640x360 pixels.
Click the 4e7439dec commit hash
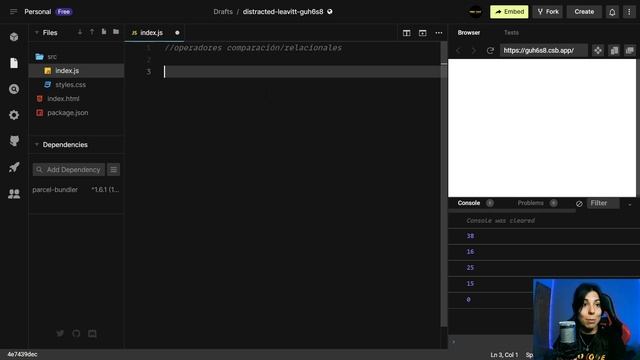point(22,354)
